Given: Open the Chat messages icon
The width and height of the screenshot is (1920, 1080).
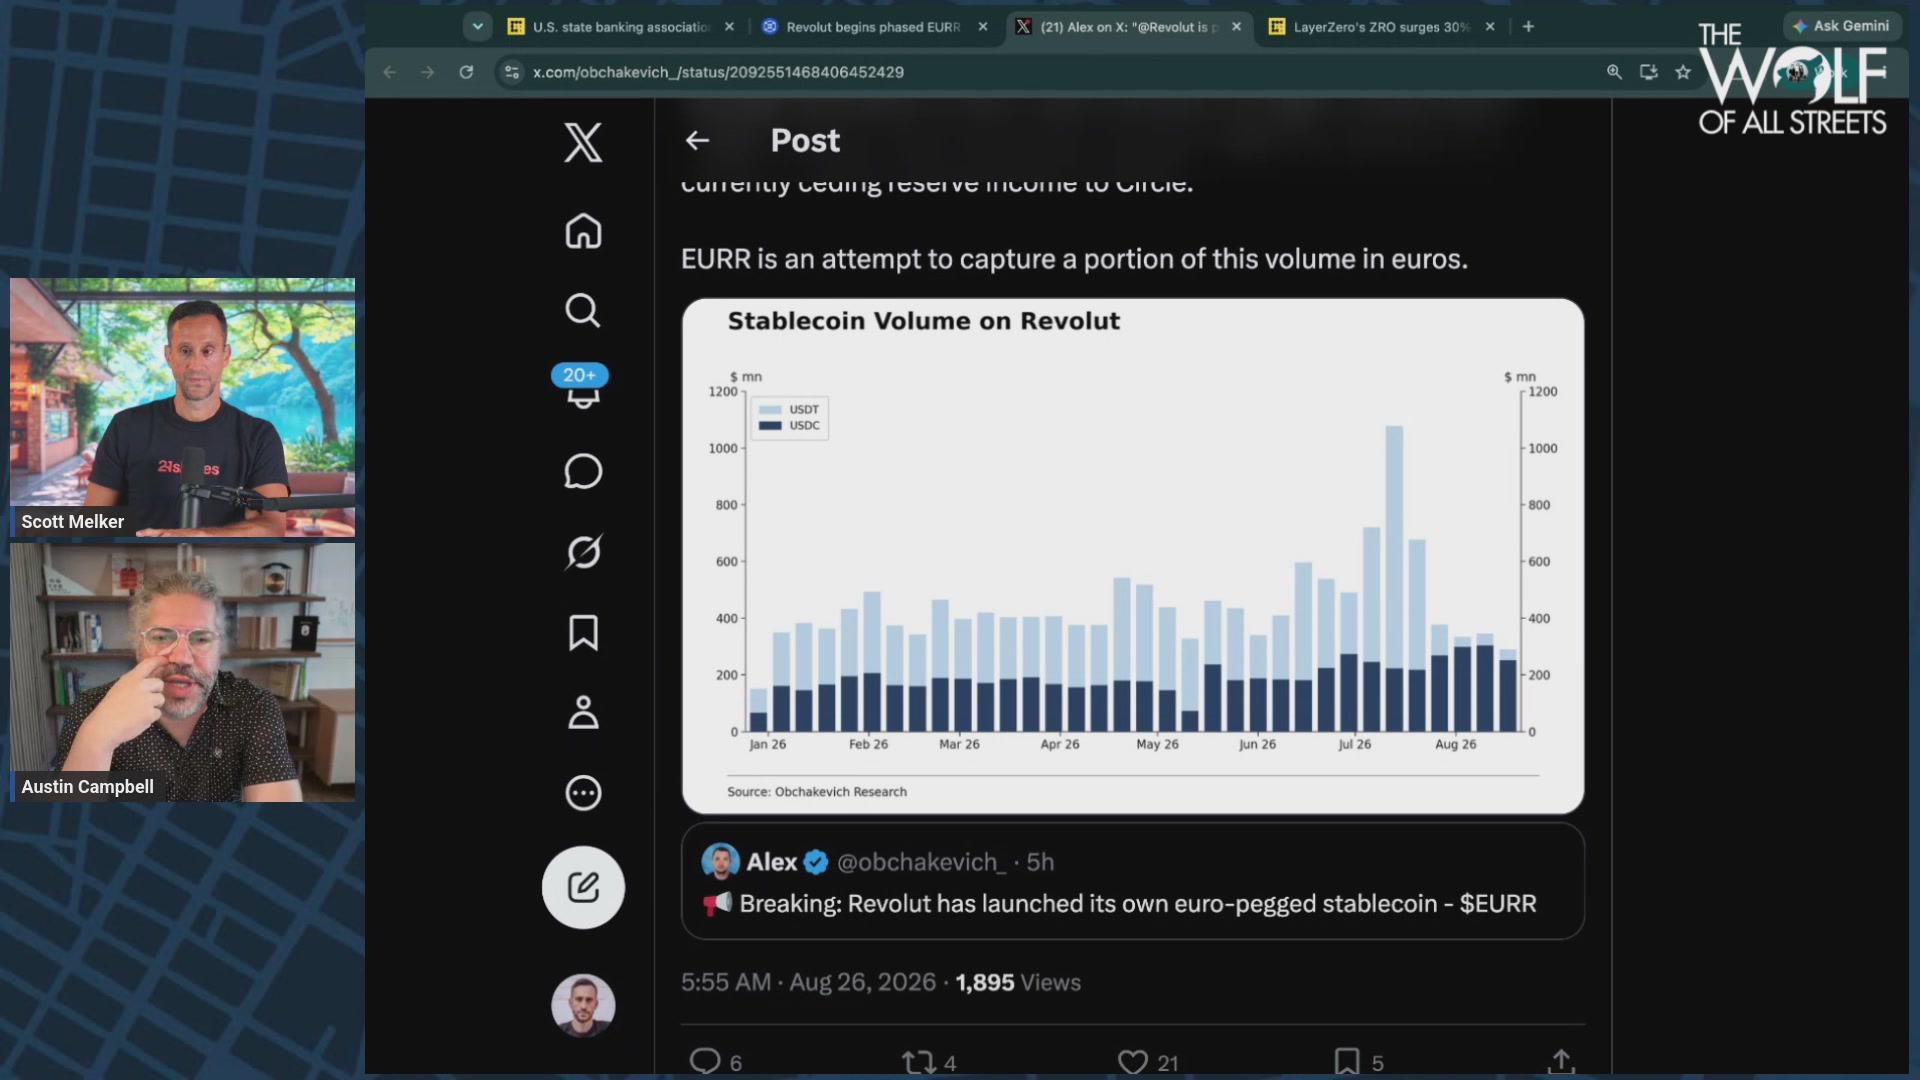Looking at the screenshot, I should click(583, 471).
